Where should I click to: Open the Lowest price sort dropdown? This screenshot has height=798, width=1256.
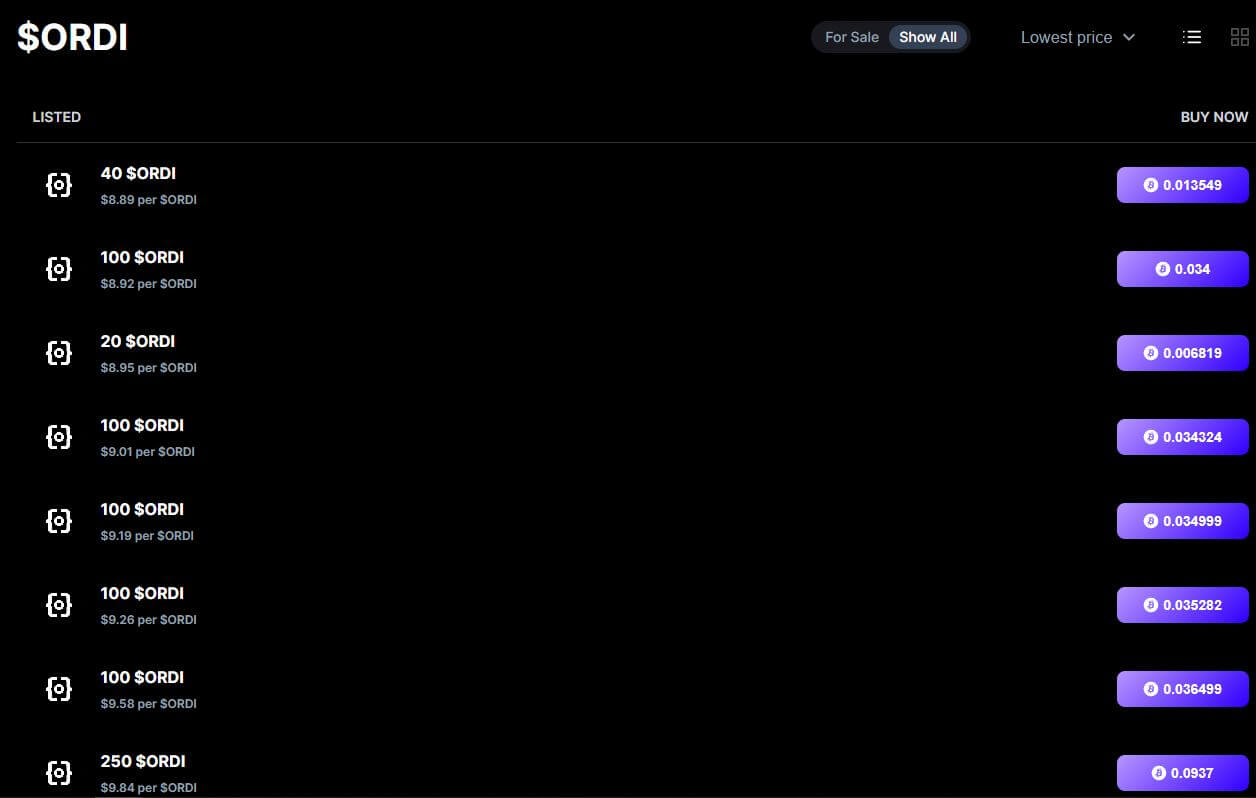coord(1078,37)
